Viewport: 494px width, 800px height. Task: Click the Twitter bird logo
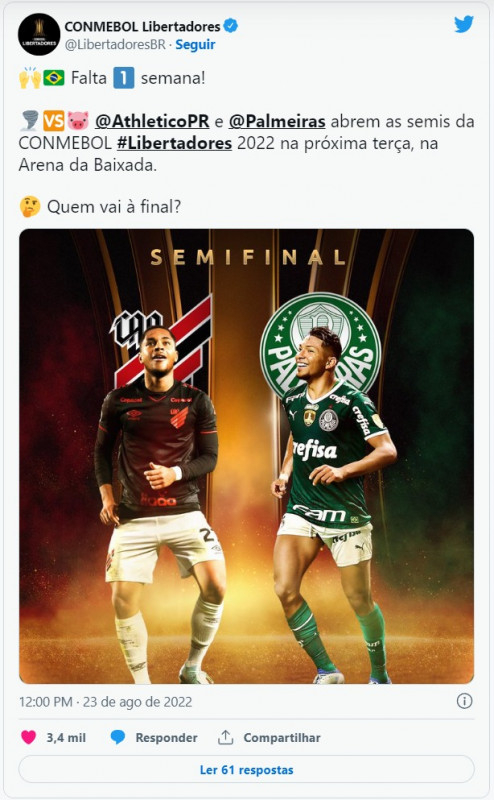tap(463, 24)
